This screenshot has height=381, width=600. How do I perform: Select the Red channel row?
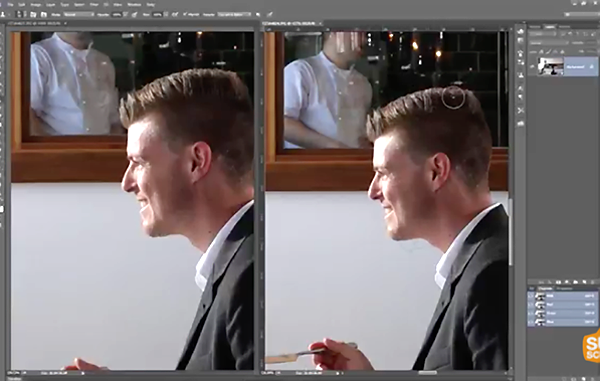point(562,304)
